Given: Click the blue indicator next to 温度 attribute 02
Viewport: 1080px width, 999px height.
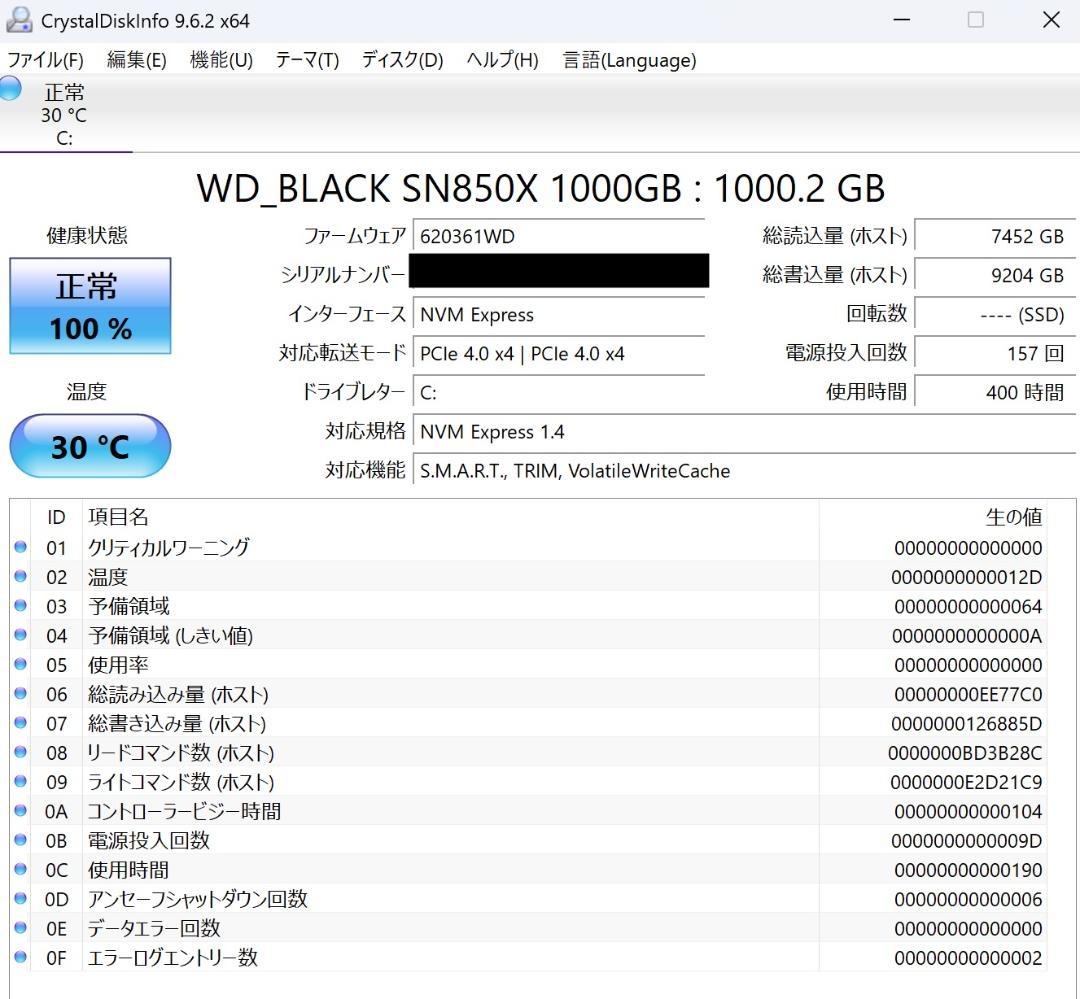Looking at the screenshot, I should pos(20,576).
